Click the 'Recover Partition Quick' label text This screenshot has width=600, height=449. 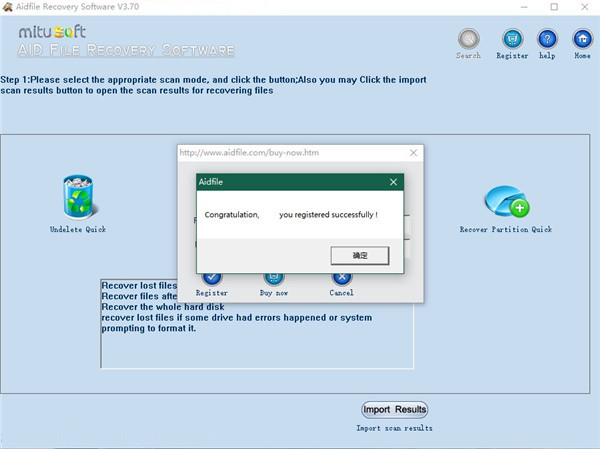506,229
